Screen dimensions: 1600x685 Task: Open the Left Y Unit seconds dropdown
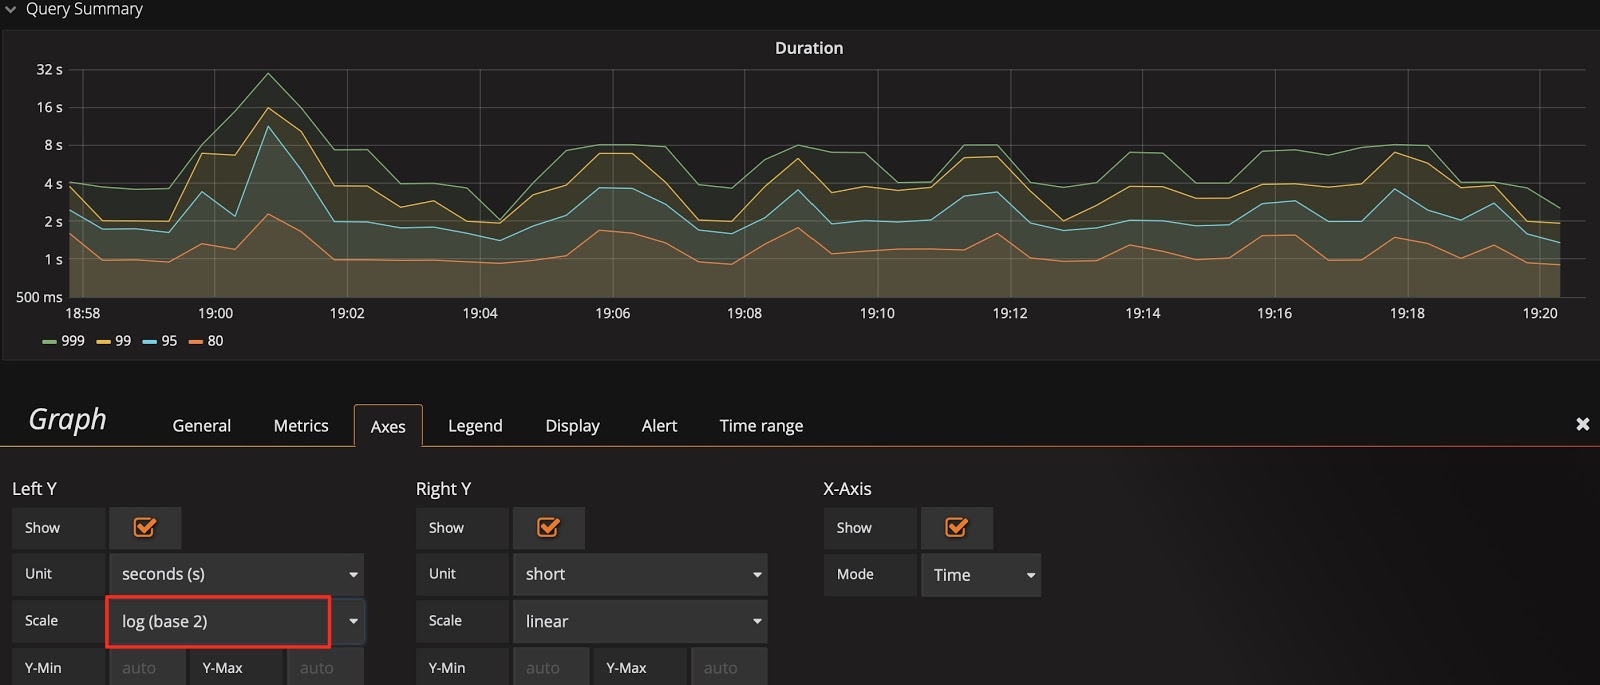[x=237, y=575]
